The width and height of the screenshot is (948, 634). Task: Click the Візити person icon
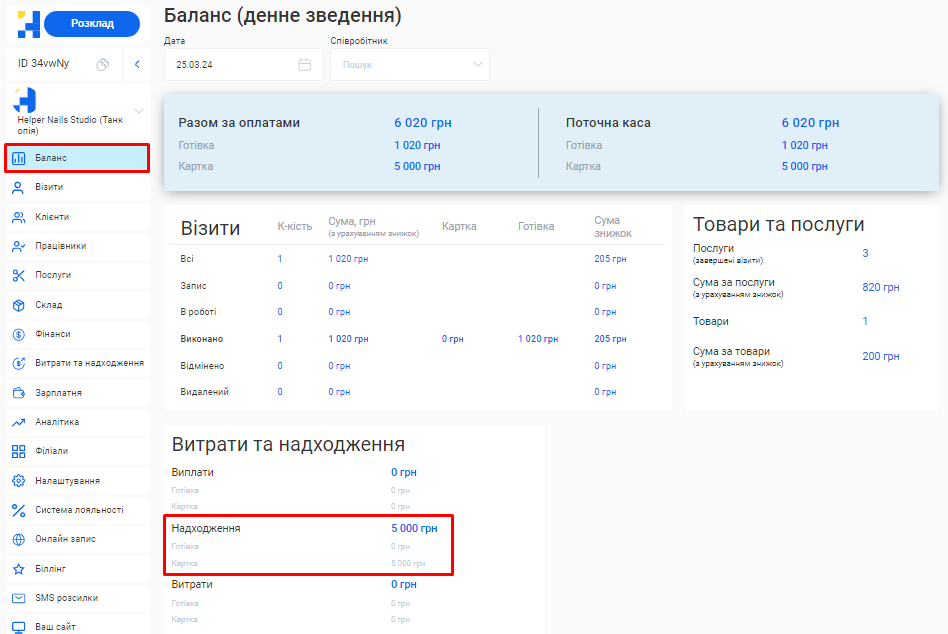pyautogui.click(x=18, y=187)
